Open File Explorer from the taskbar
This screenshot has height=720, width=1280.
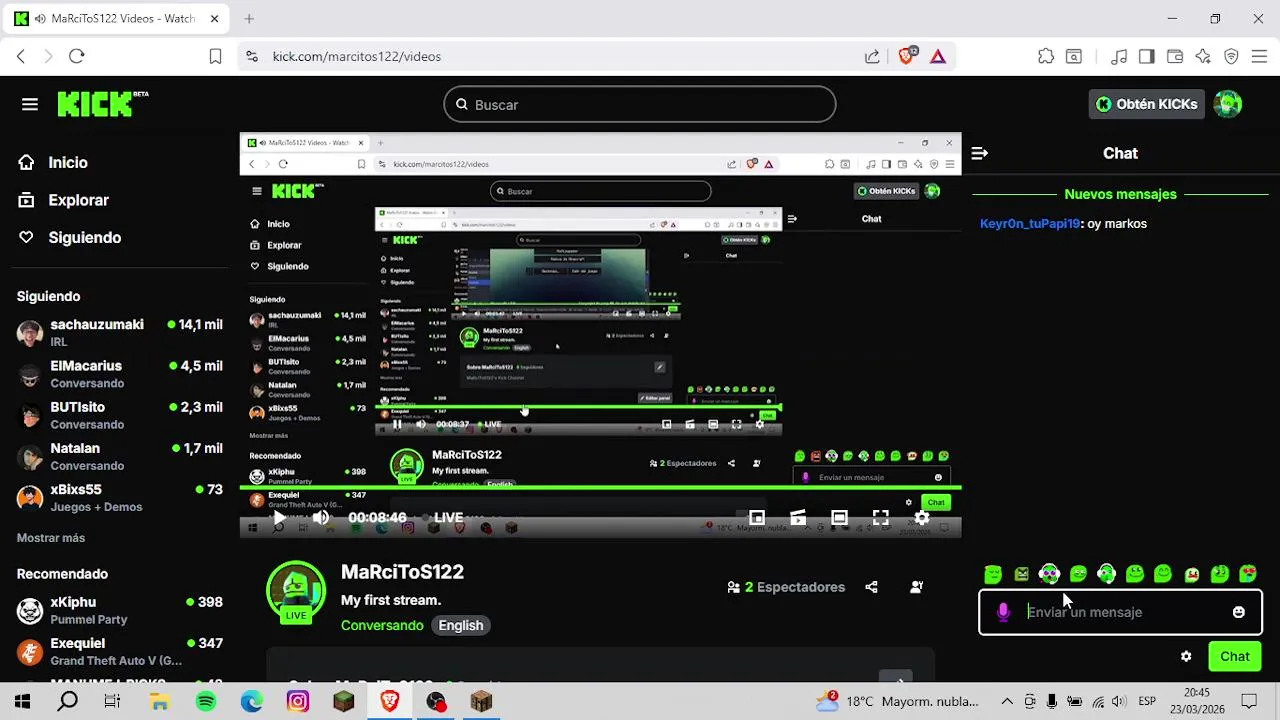click(160, 702)
